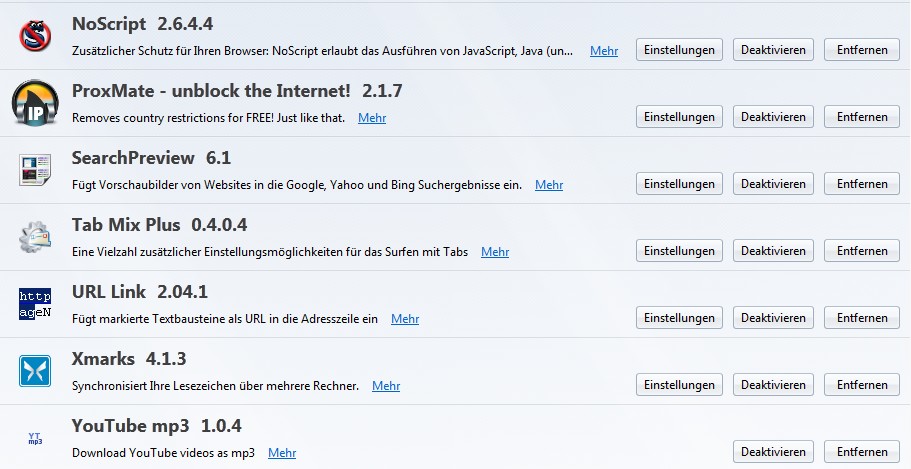Click the NoScript extension icon

click(x=35, y=37)
